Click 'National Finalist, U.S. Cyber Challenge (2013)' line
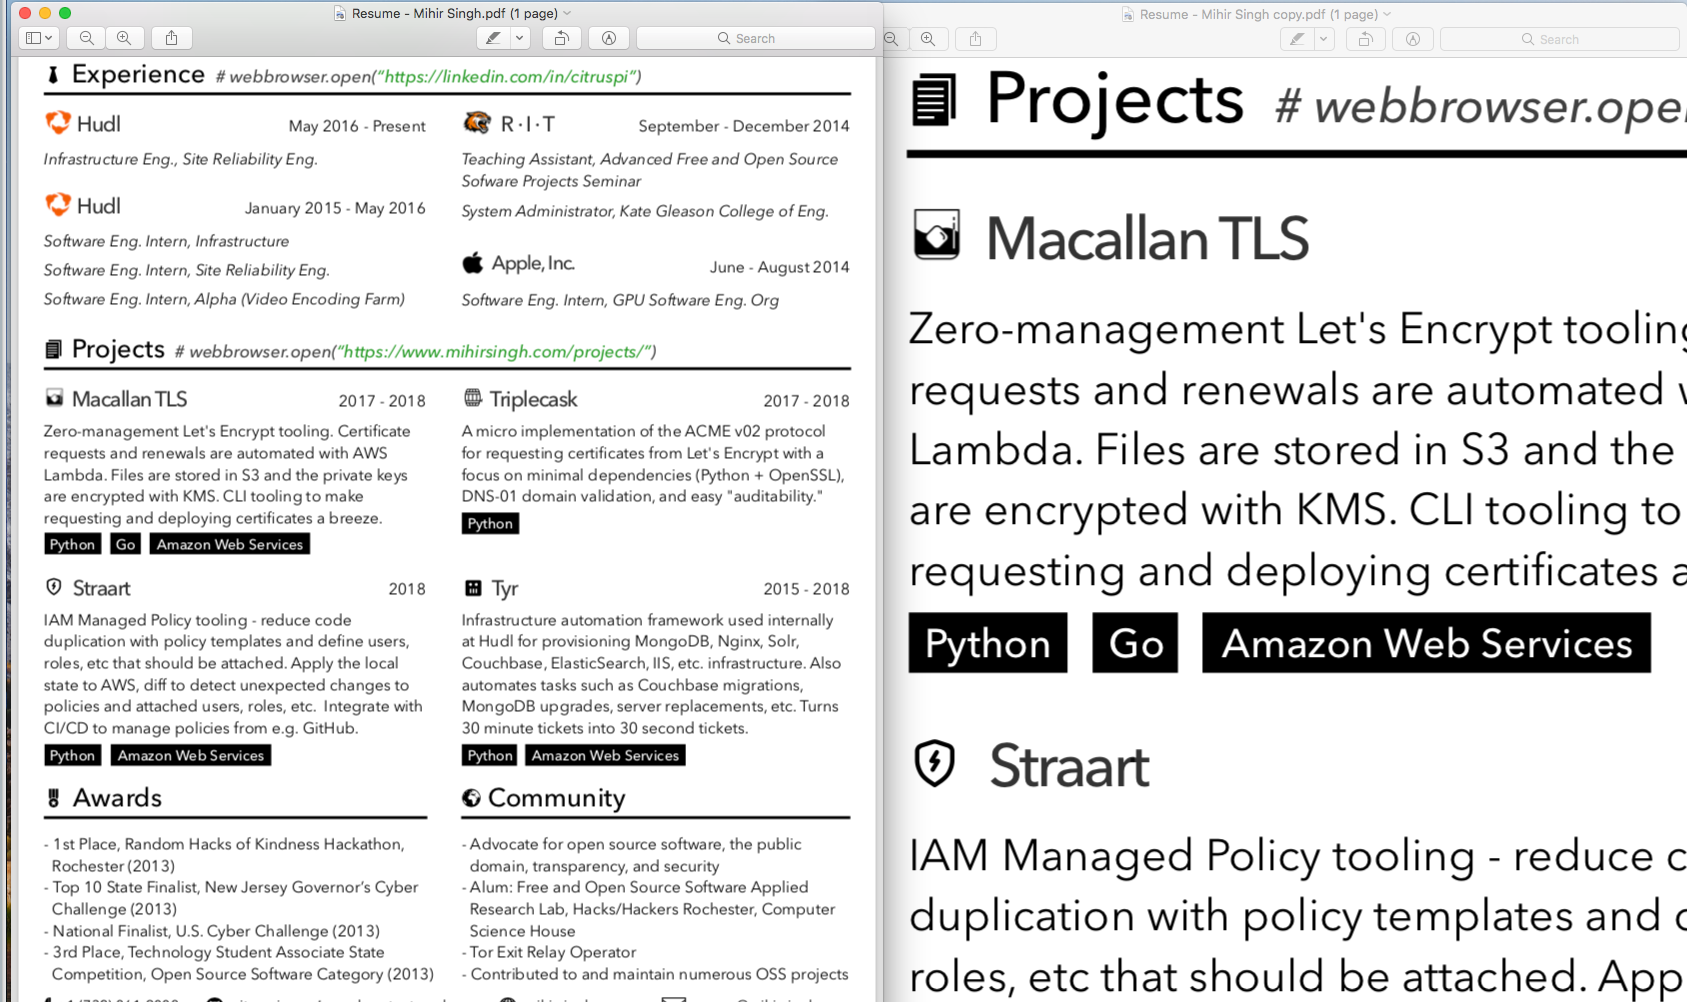 tap(216, 931)
